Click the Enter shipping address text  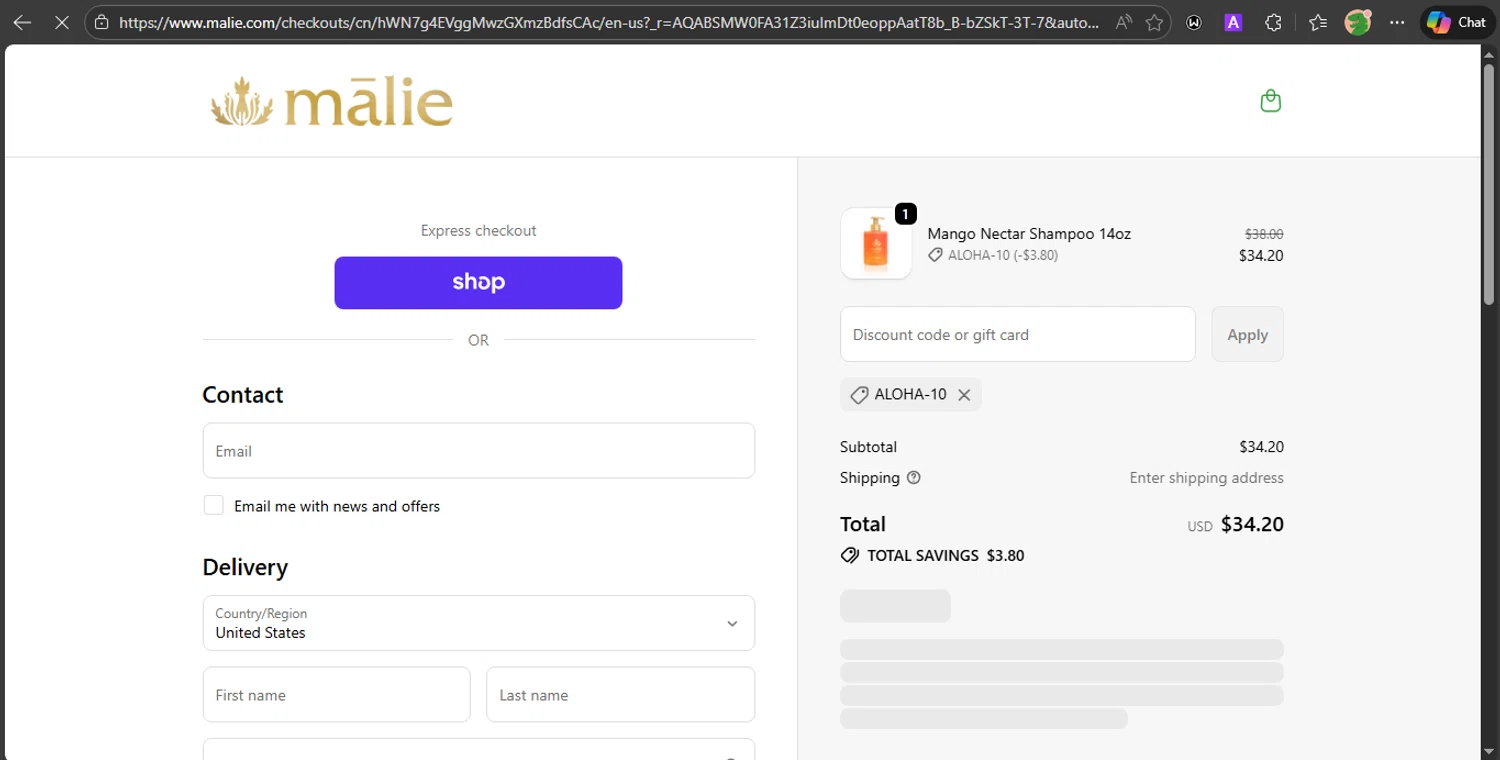[x=1206, y=478]
